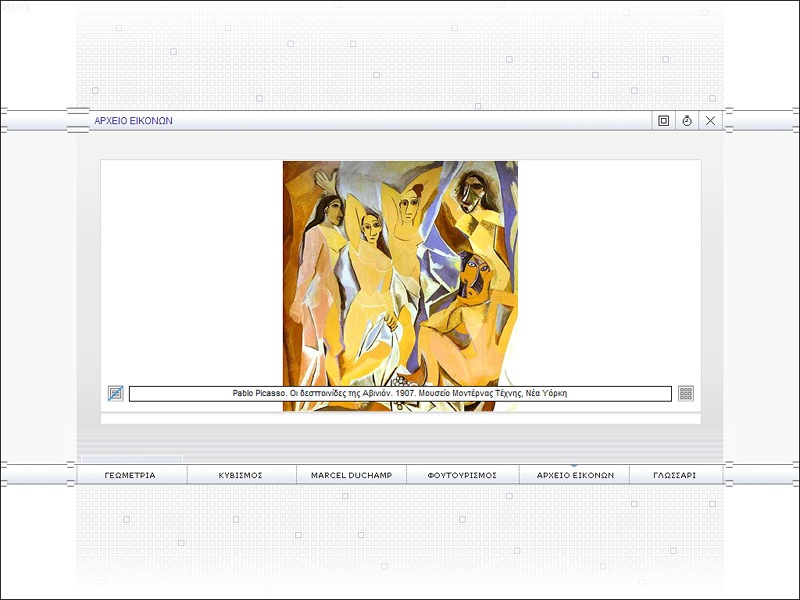Close the ΑΡΧΕΙΟ ΕΙΚΟΝΩΝ panel
Viewport: 800px width, 600px height.
pos(710,121)
